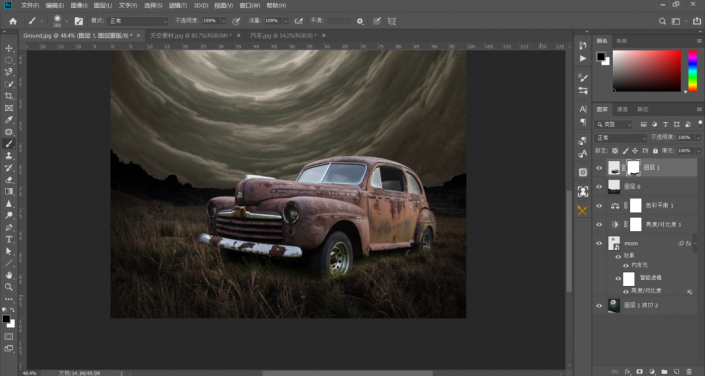Click the create new layer icon
This screenshot has height=376, width=705.
tap(677, 372)
